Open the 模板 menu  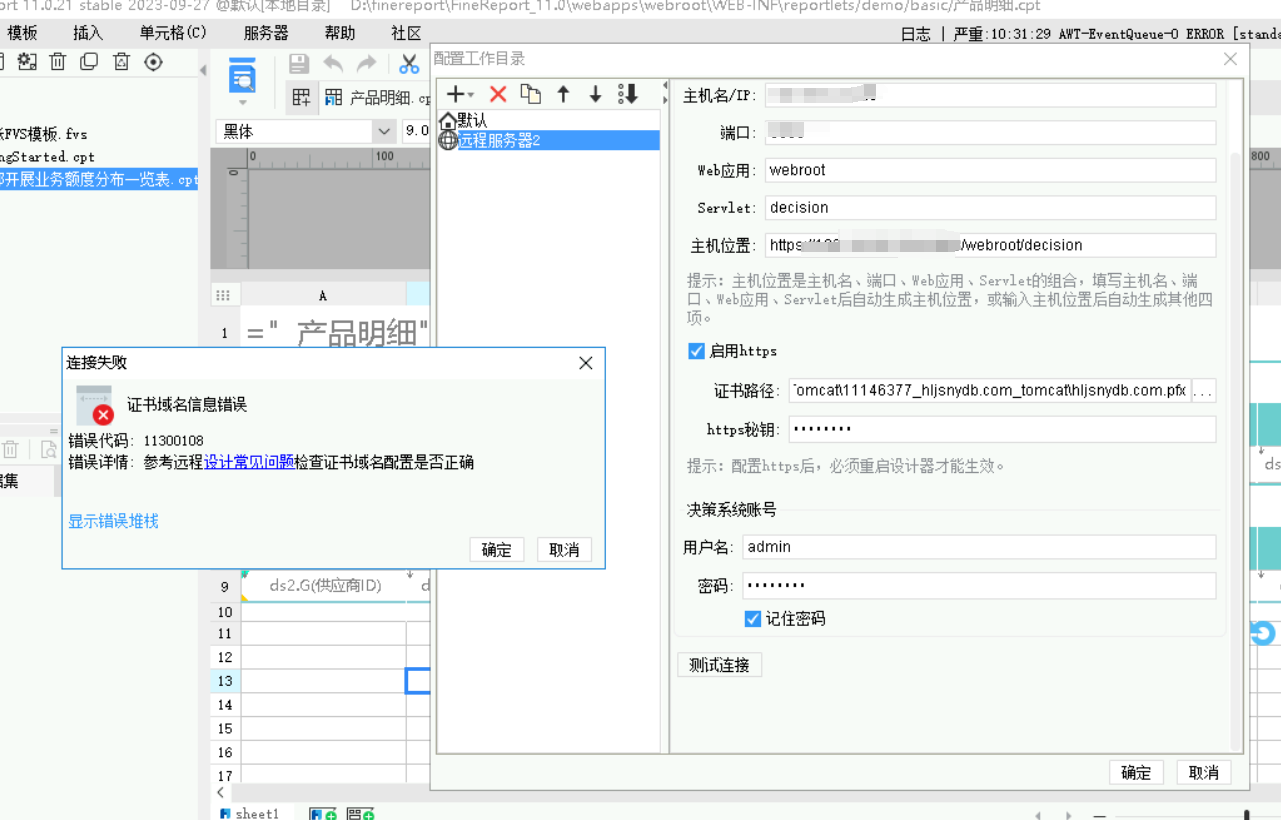(x=22, y=33)
